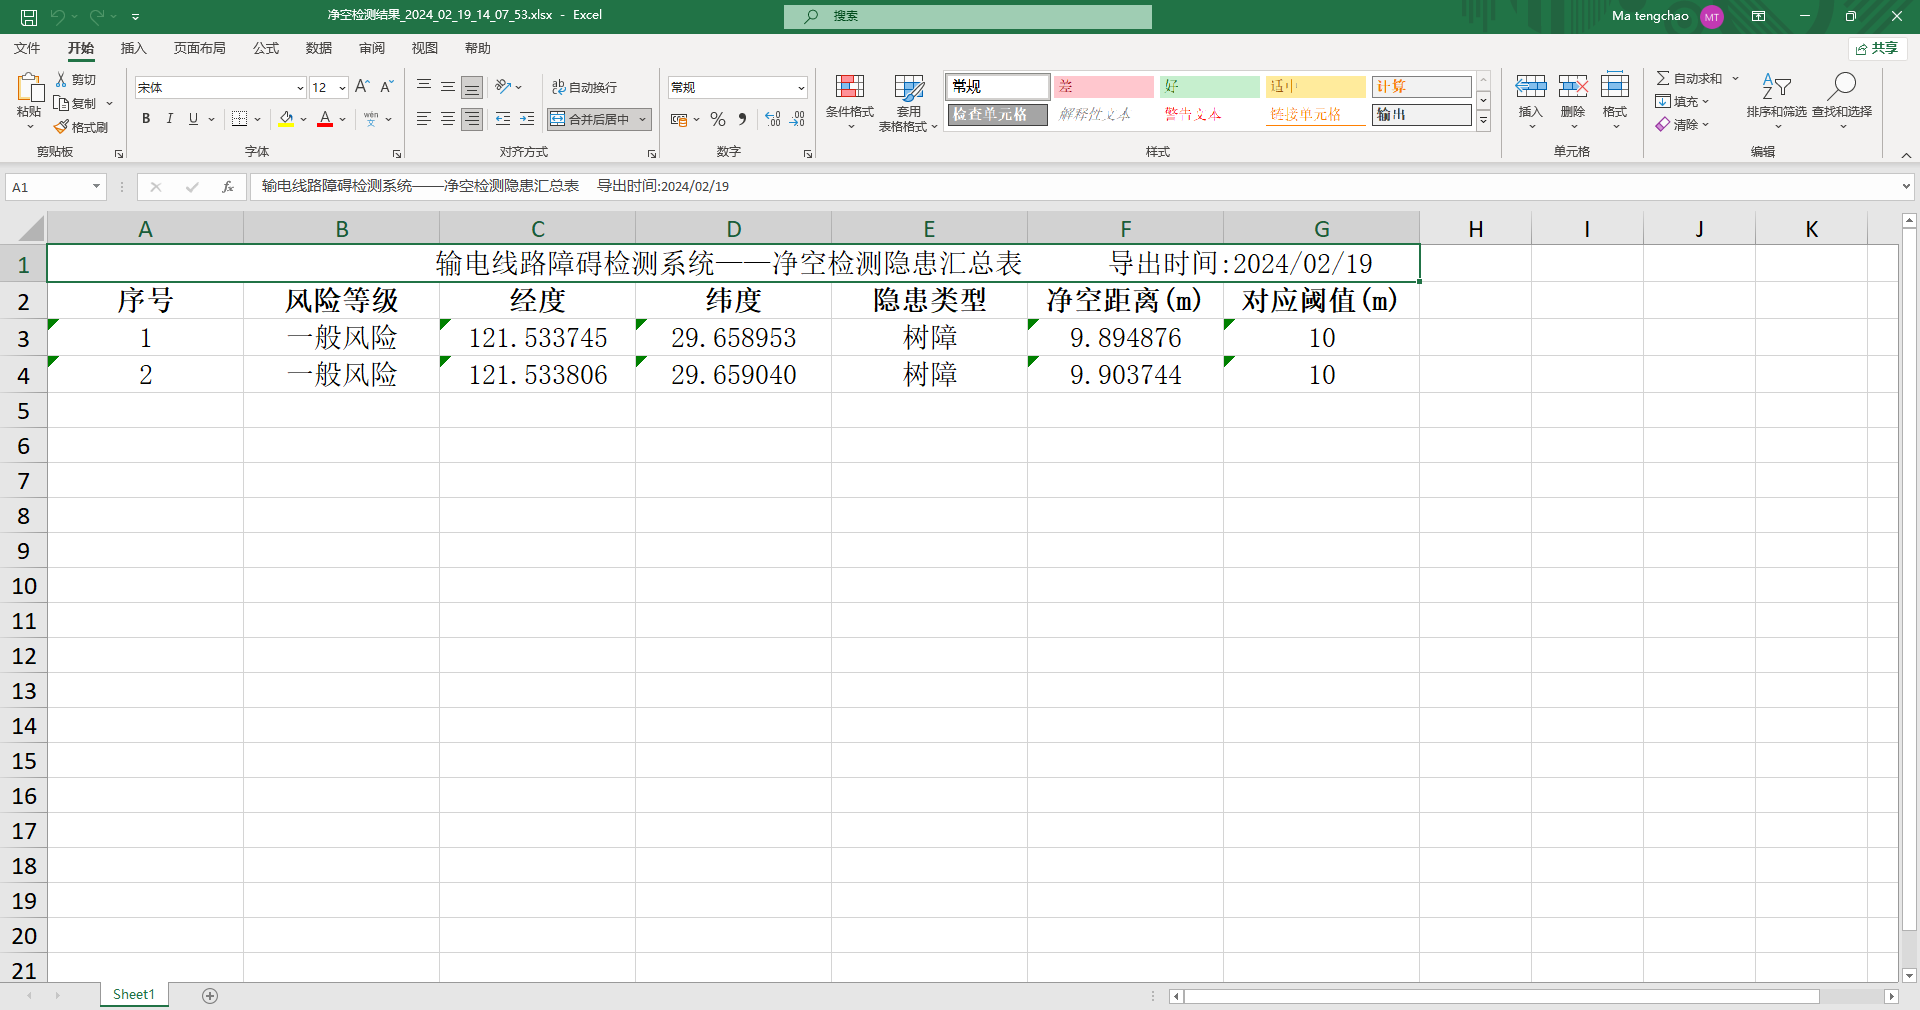Apply the yellow fill color swatch
The width and height of the screenshot is (1920, 1010).
point(287,119)
